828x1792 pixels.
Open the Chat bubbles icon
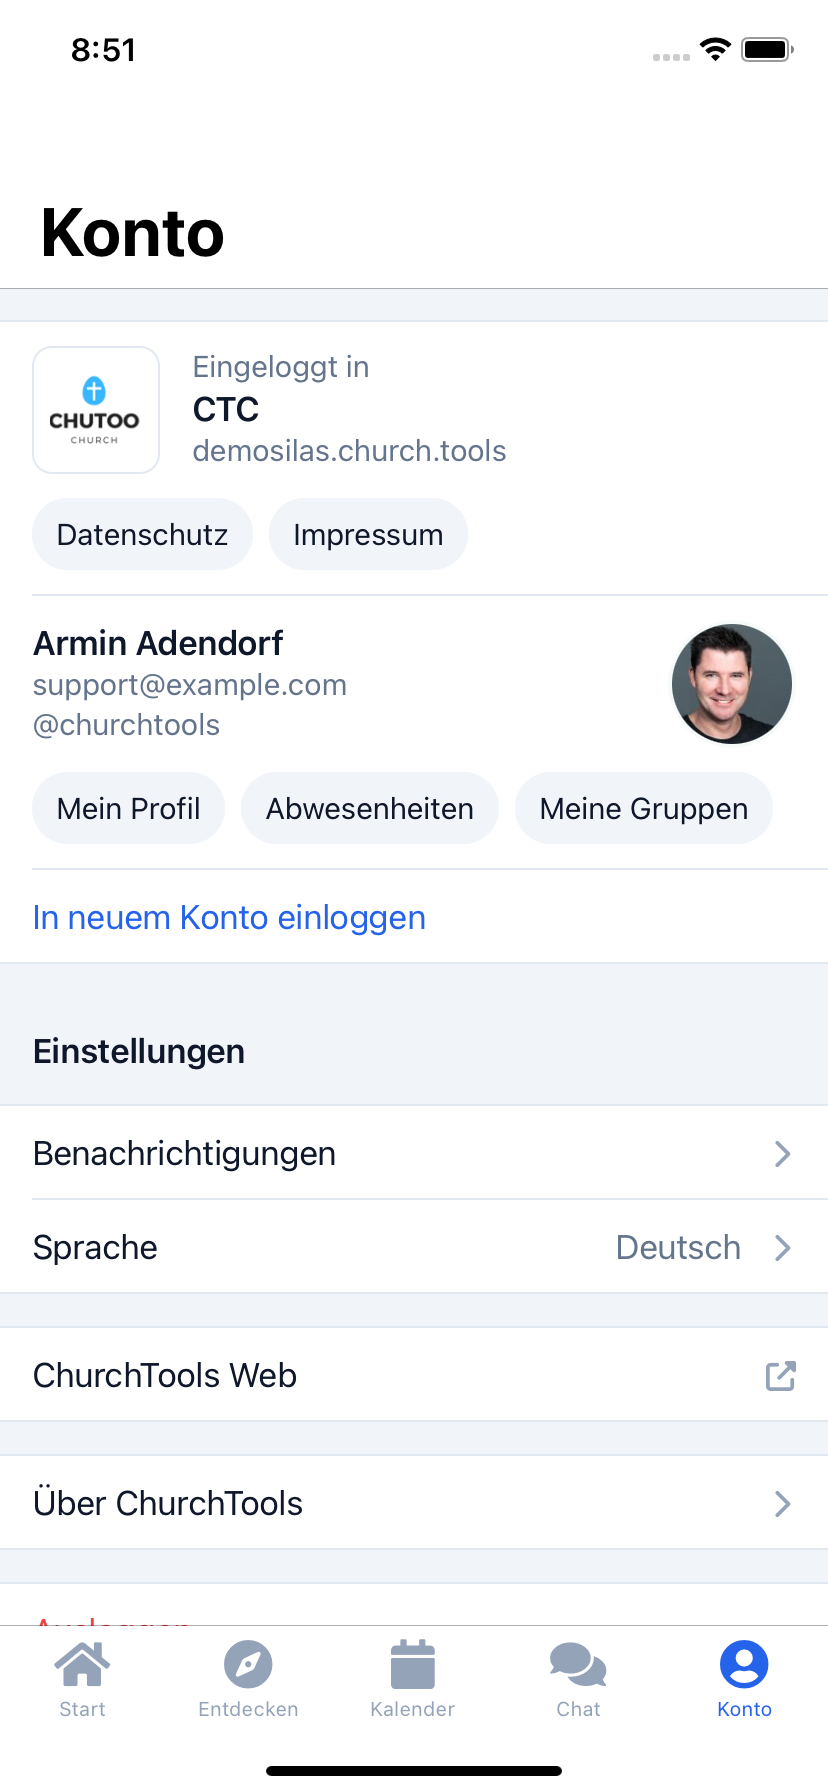point(578,1665)
